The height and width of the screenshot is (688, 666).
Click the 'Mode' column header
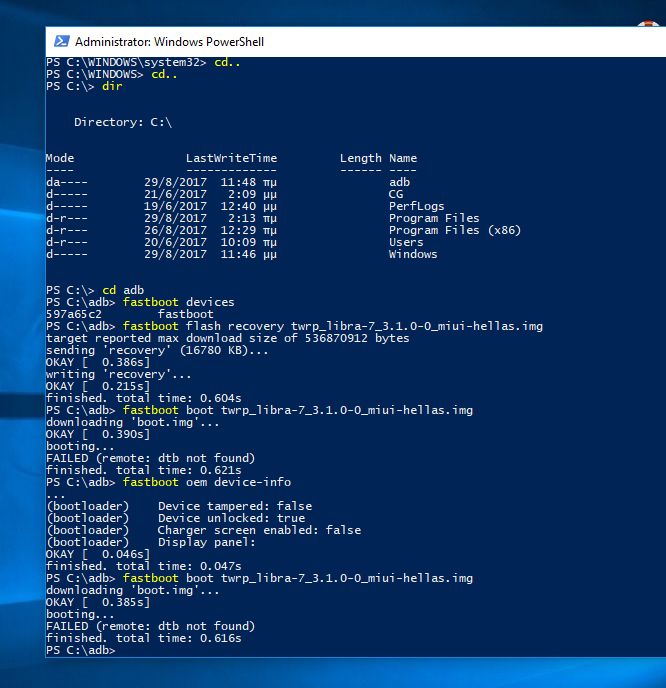coord(60,158)
